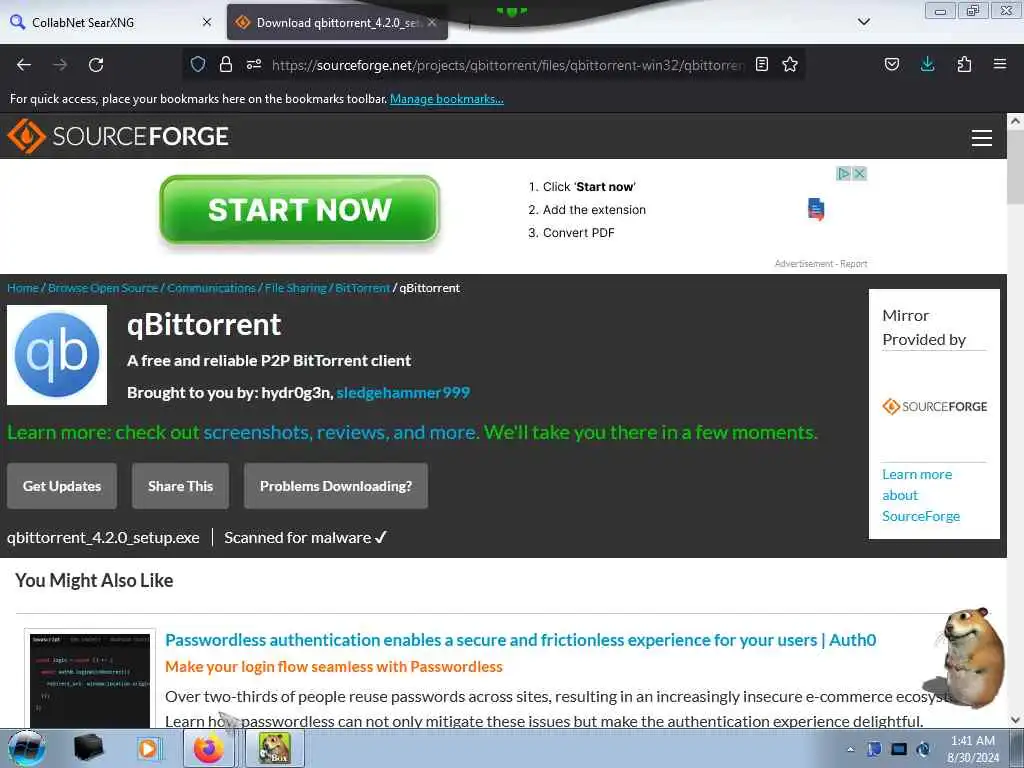Open sledgehammer999 user profile link

click(403, 392)
